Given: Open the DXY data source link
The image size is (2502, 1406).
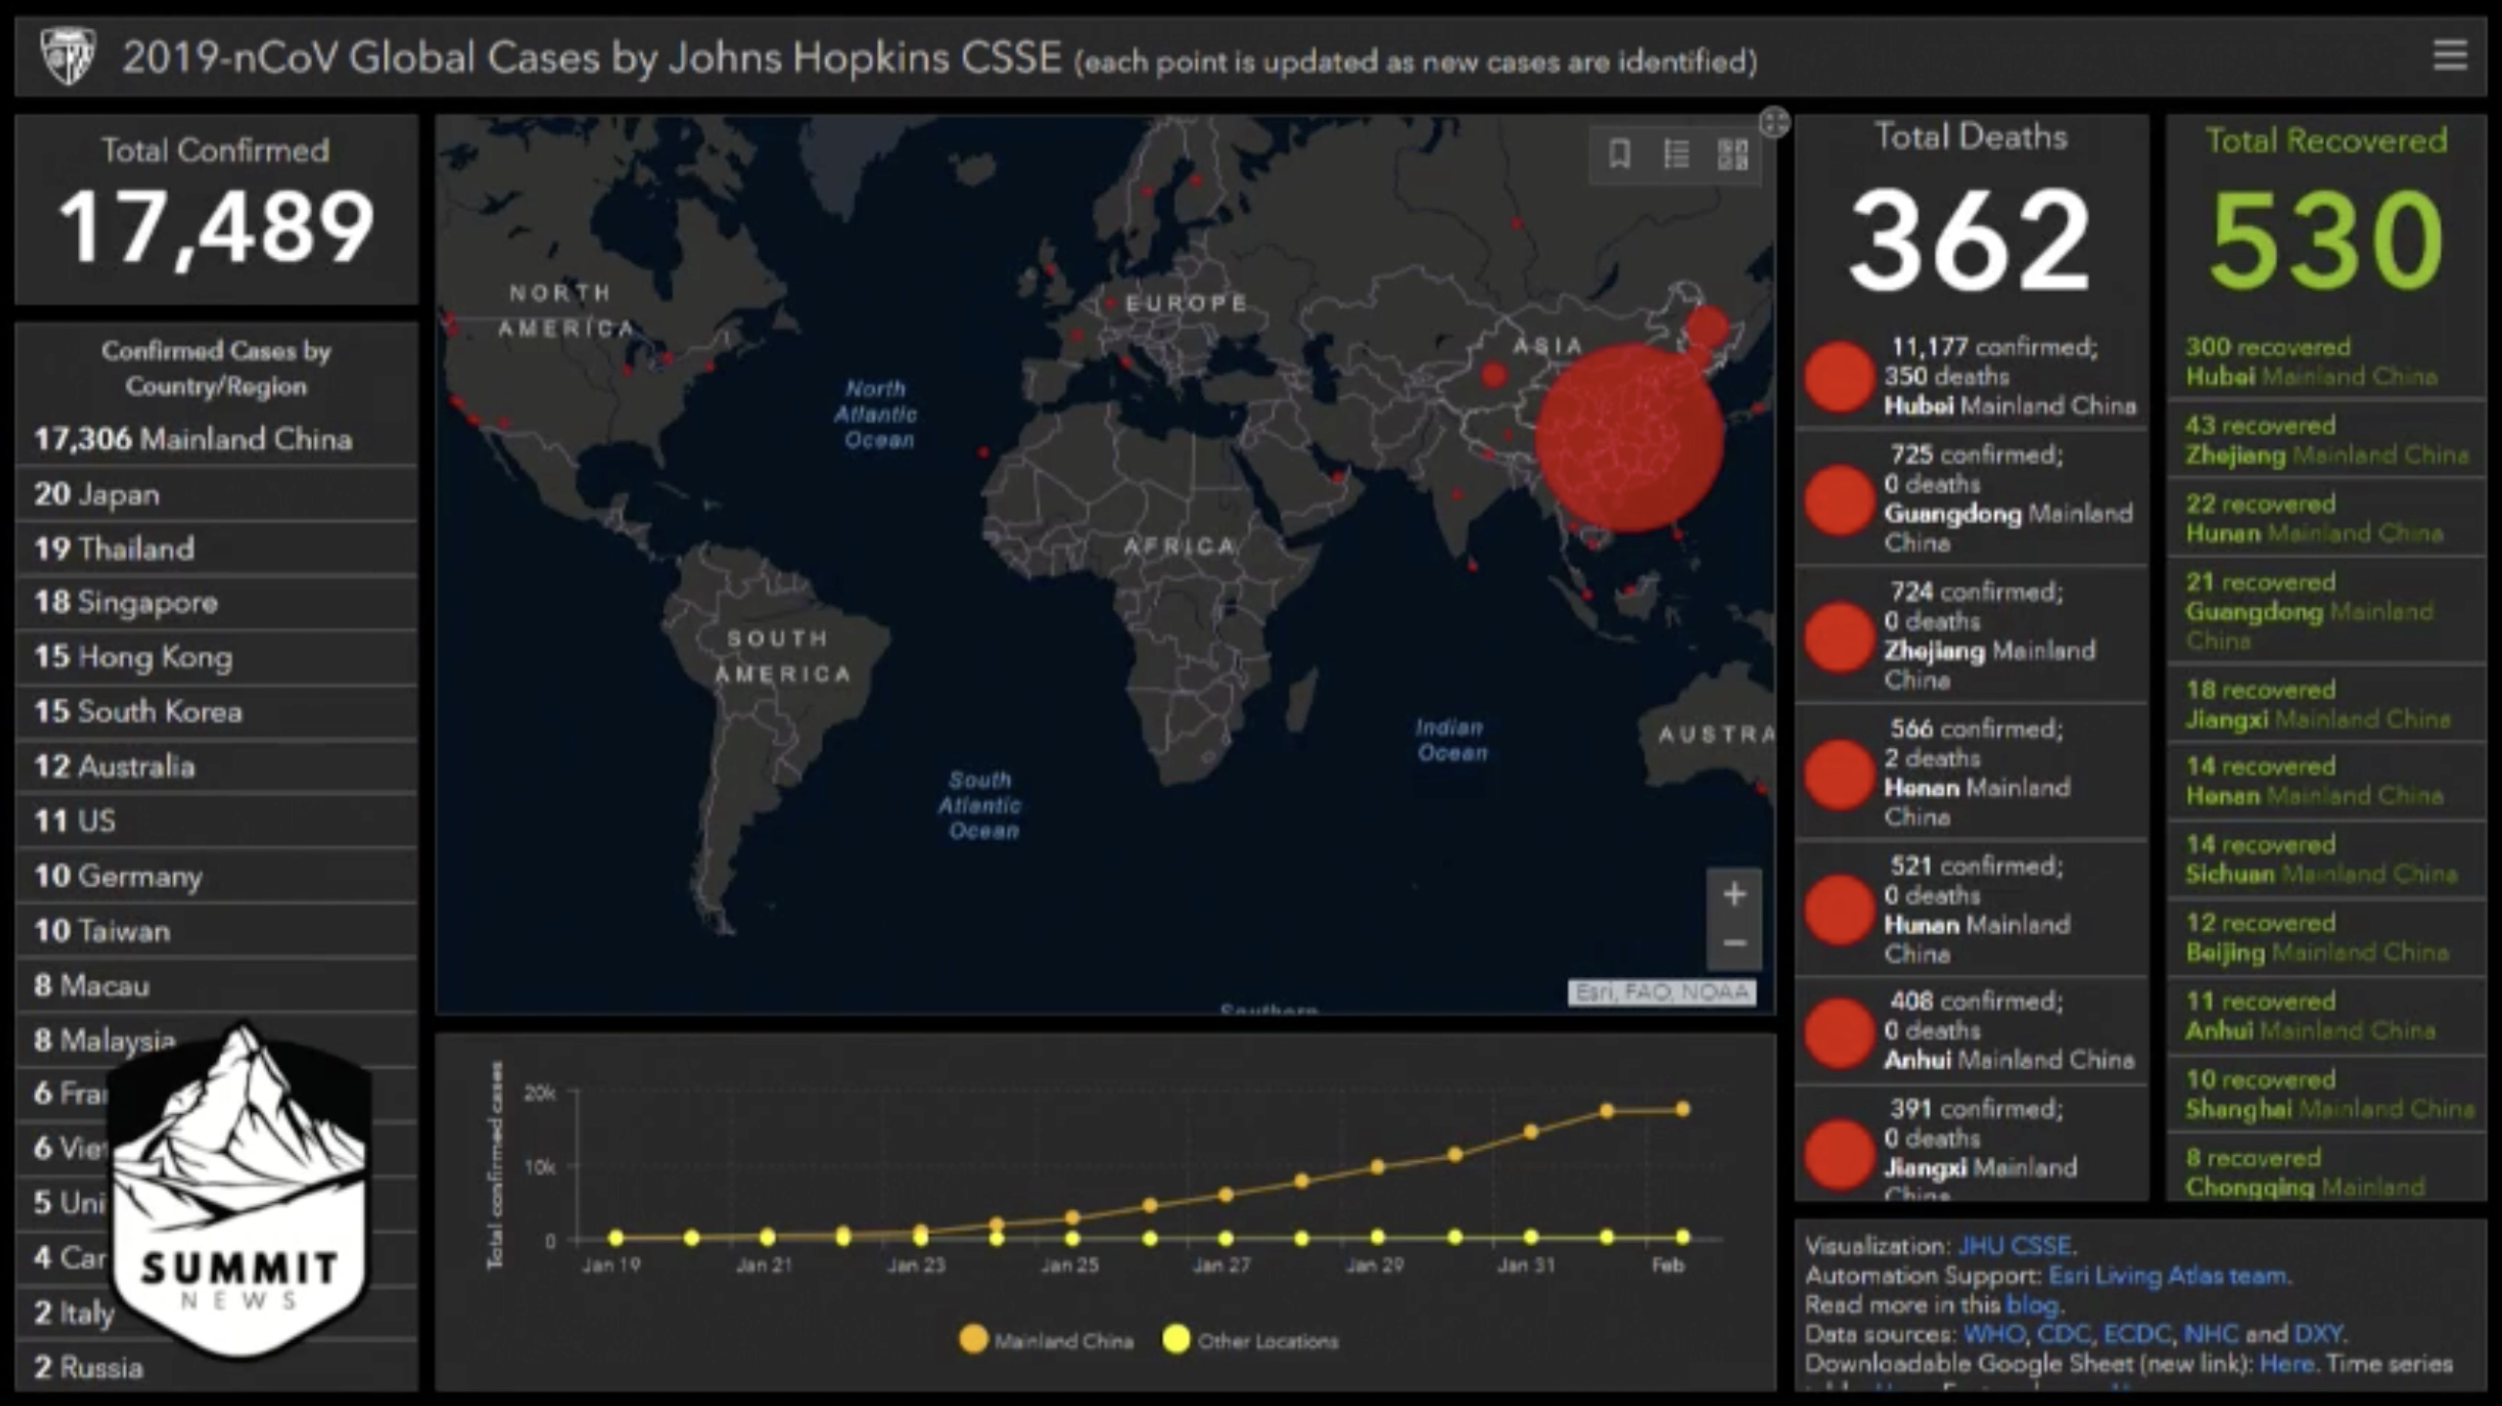Looking at the screenshot, I should [2317, 1334].
